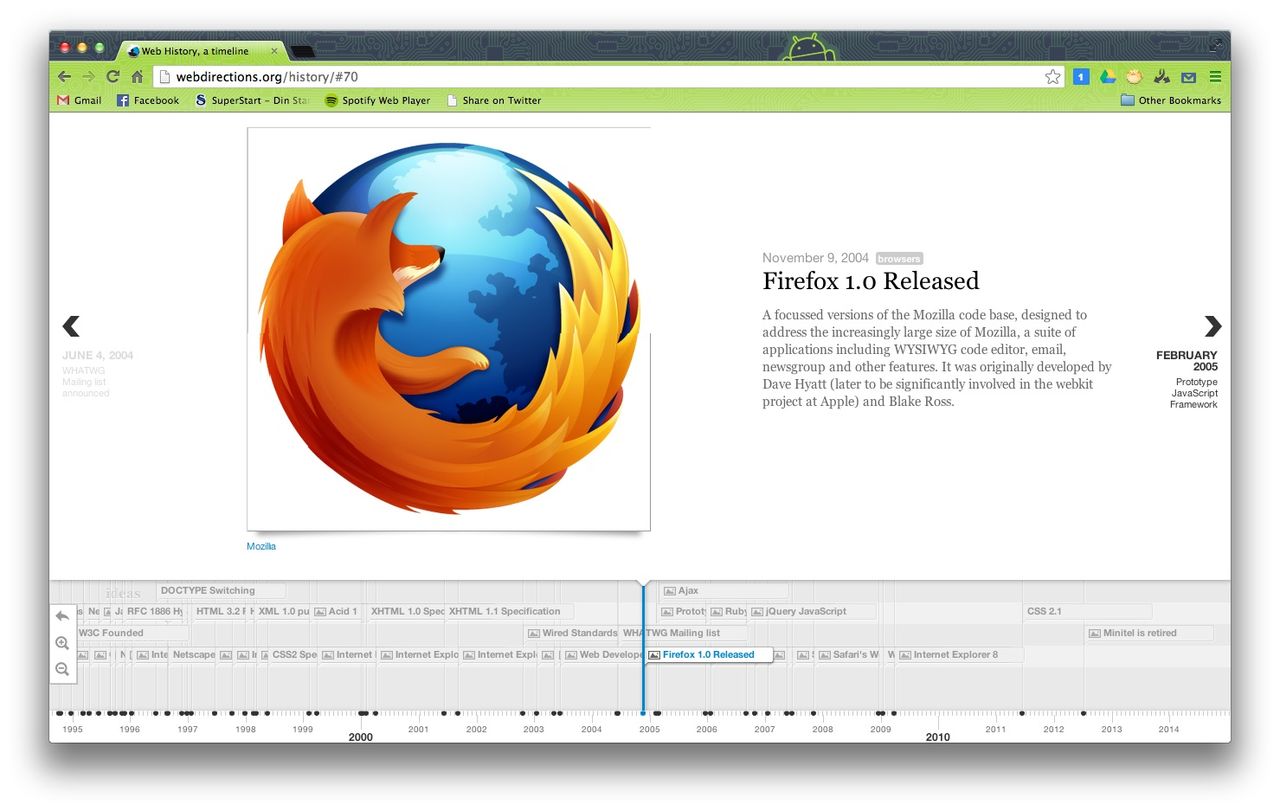Click the mail envelope extension icon
This screenshot has width=1280, height=811.
click(x=1188, y=77)
